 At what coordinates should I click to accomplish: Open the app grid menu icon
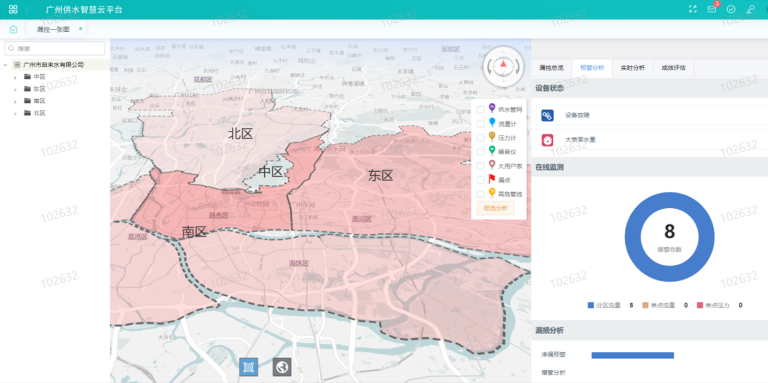pyautogui.click(x=13, y=9)
